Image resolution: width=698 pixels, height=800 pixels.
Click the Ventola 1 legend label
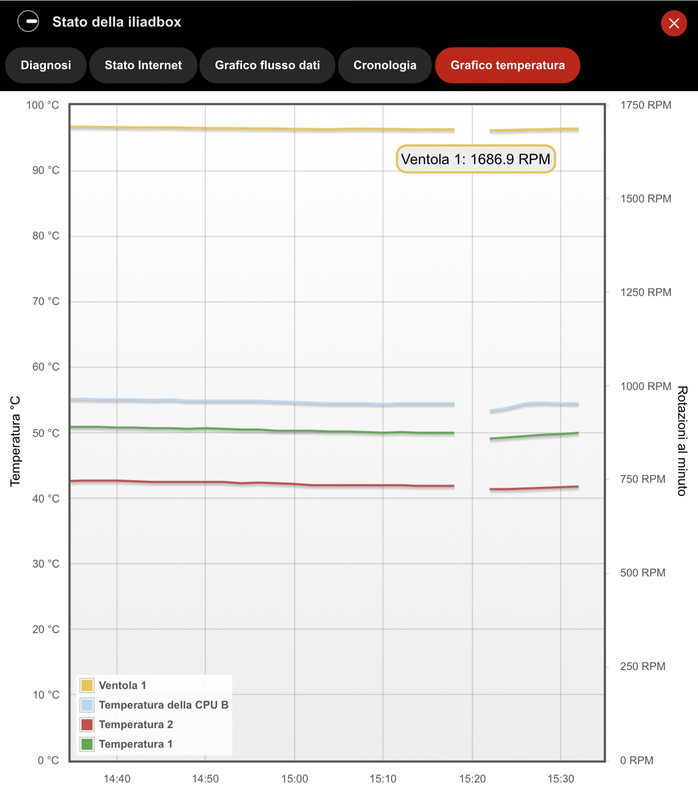click(122, 685)
